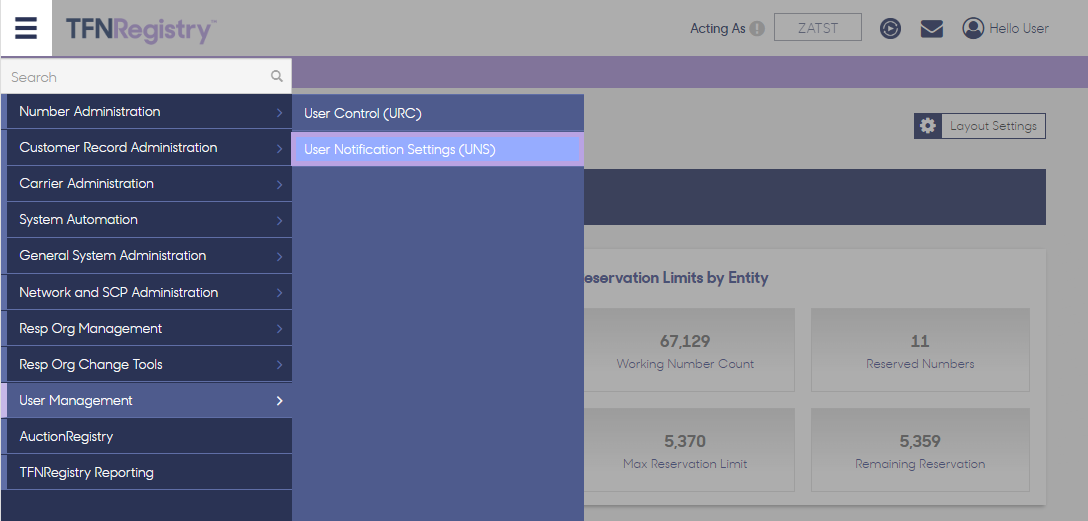Expand Resp Org Change Tools chevron
Image resolution: width=1088 pixels, height=521 pixels.
click(x=279, y=365)
